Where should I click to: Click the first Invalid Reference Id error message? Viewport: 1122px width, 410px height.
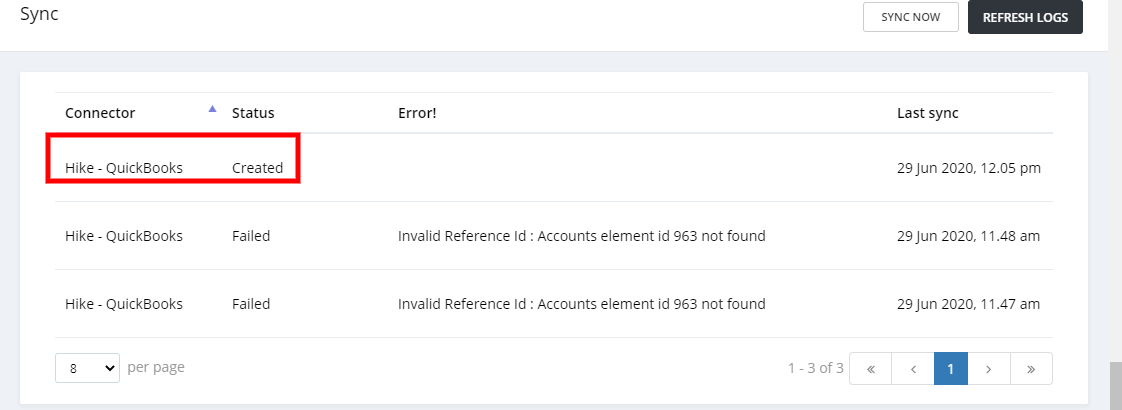pos(581,236)
